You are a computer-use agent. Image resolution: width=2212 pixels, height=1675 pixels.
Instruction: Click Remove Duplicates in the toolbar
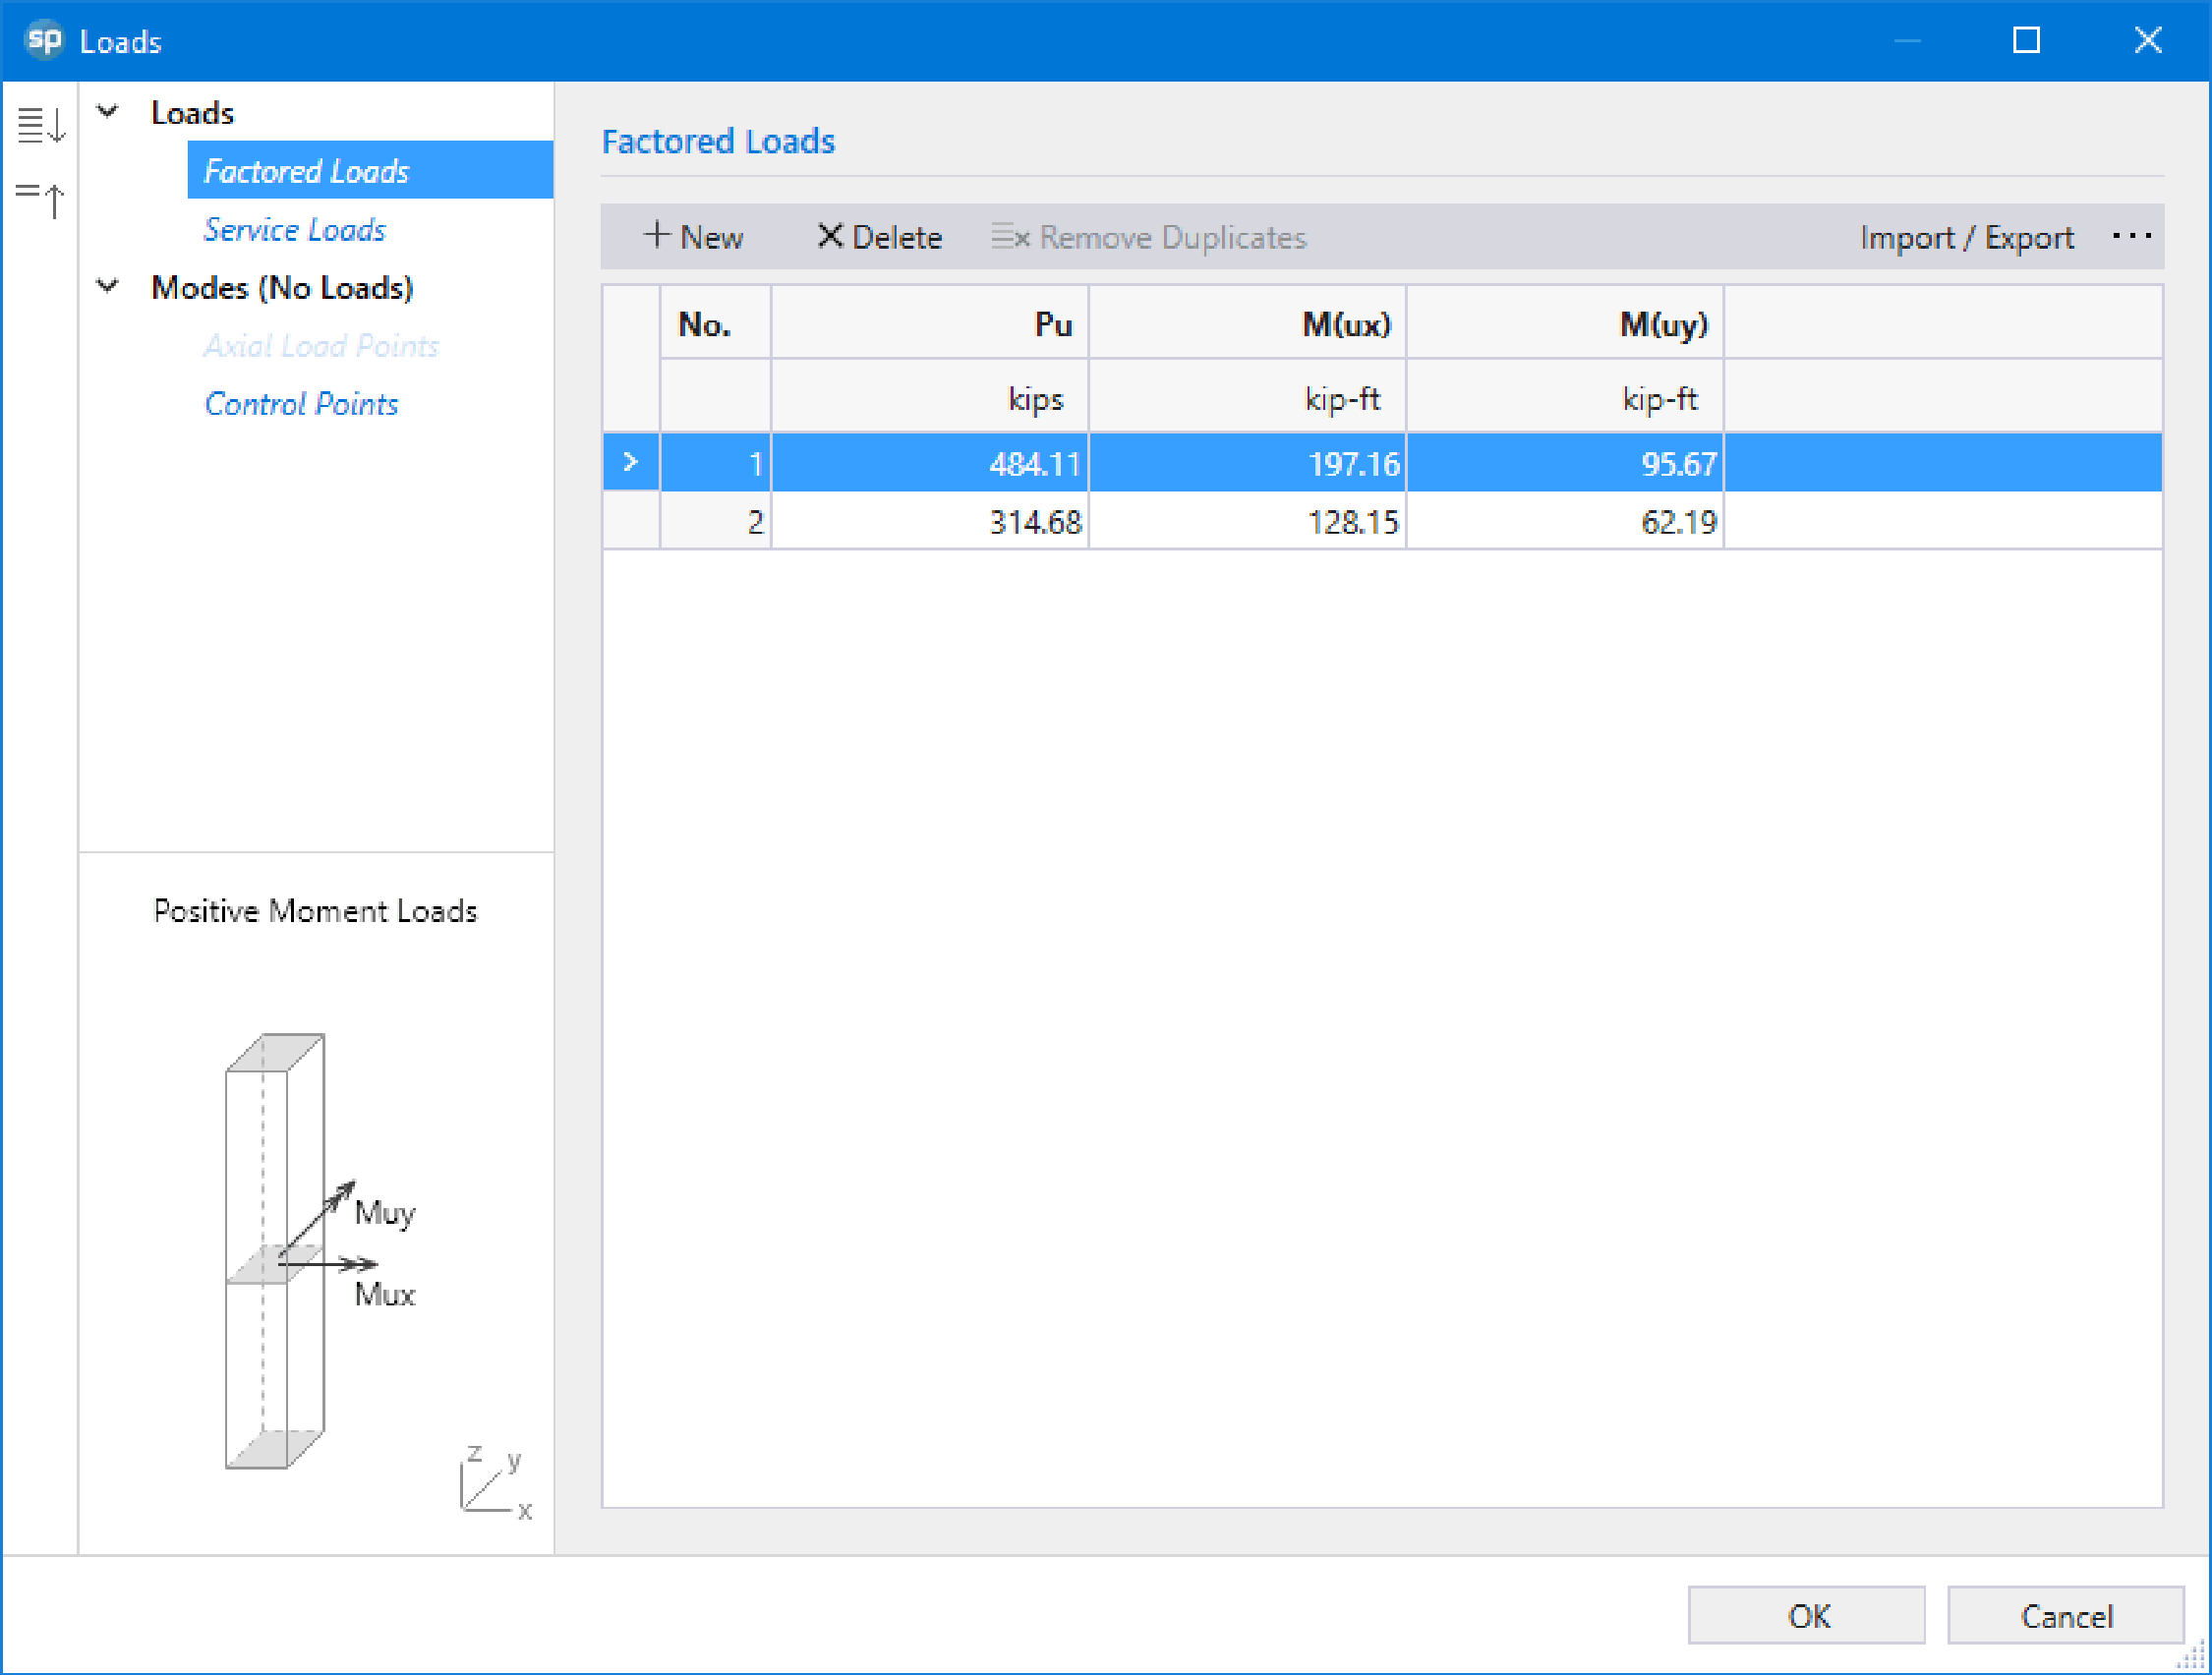[x=1149, y=237]
